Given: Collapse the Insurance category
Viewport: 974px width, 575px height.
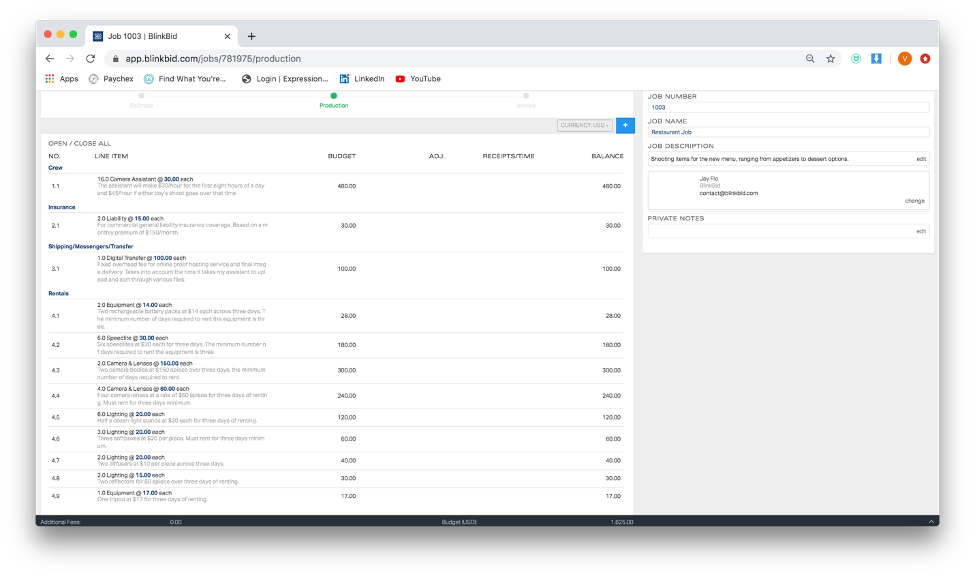Looking at the screenshot, I should 61,207.
